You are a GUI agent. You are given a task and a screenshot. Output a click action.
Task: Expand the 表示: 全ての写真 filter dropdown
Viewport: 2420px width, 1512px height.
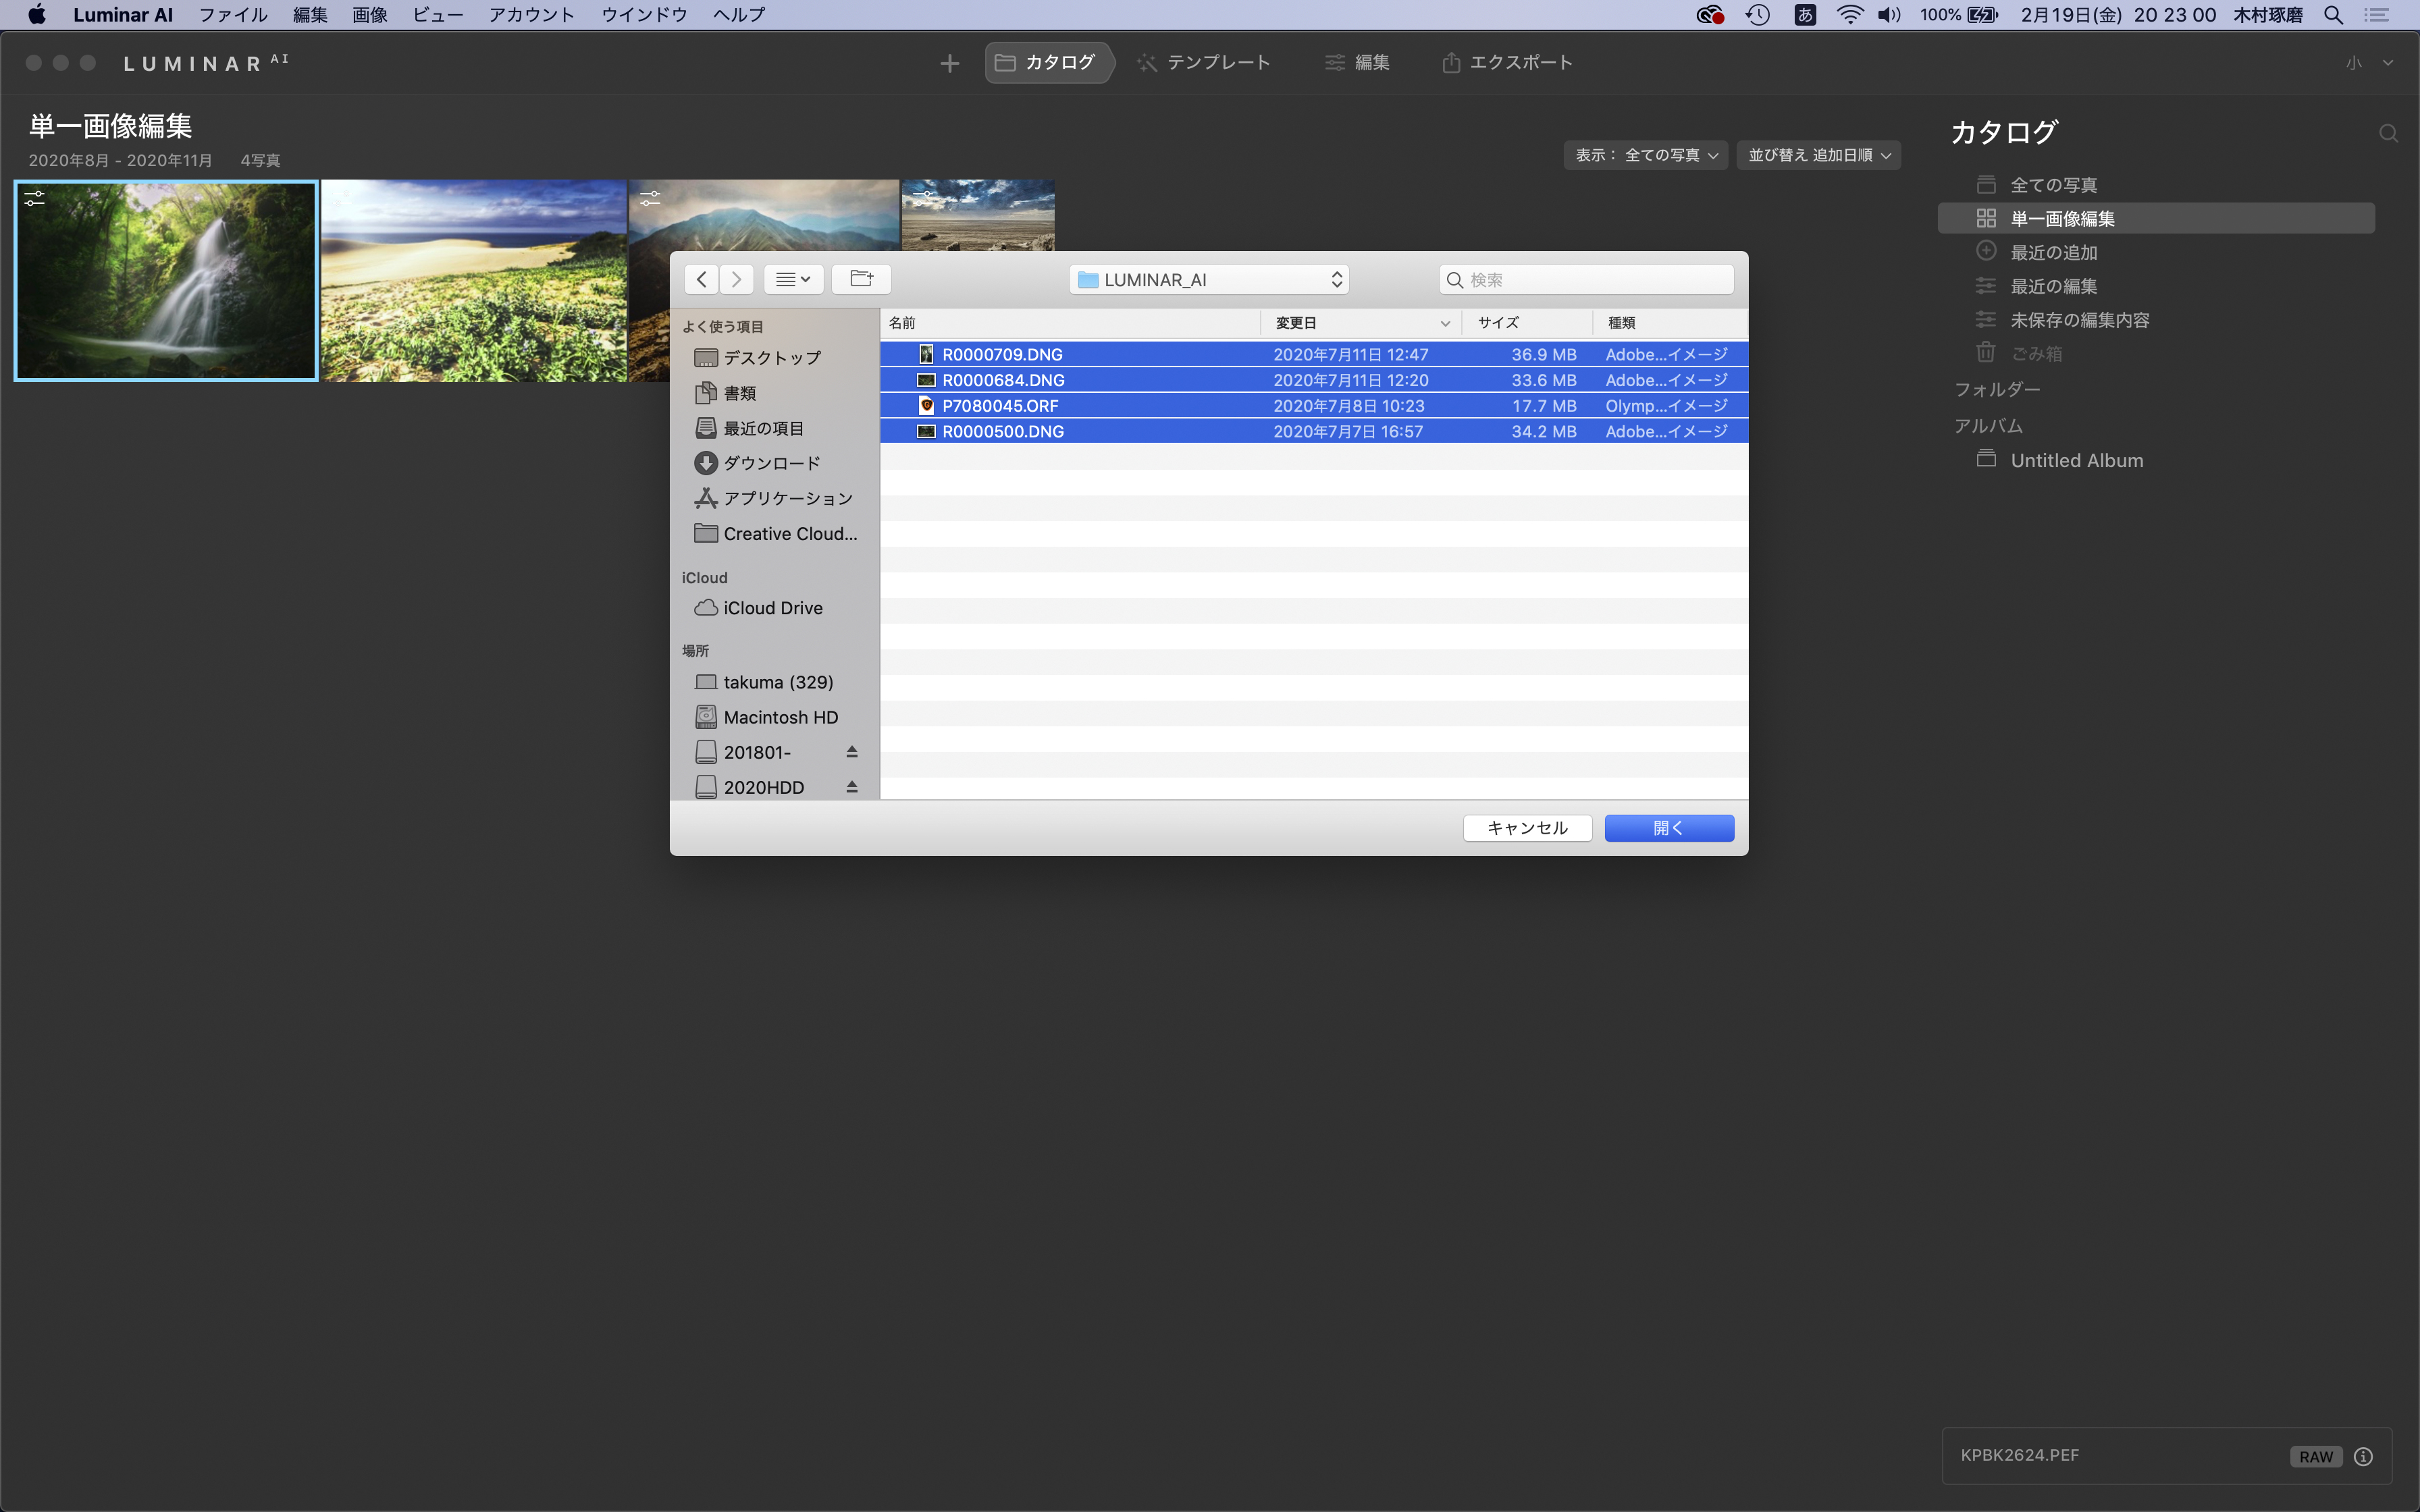coord(1645,155)
